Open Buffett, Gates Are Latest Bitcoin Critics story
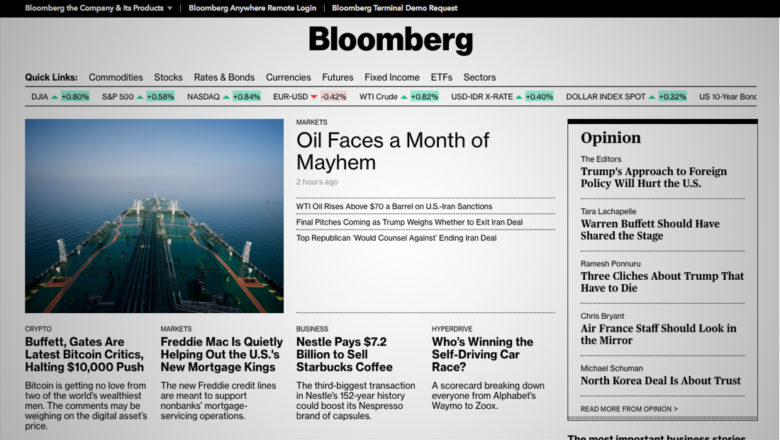Screen dimensions: 780x440 (85, 354)
